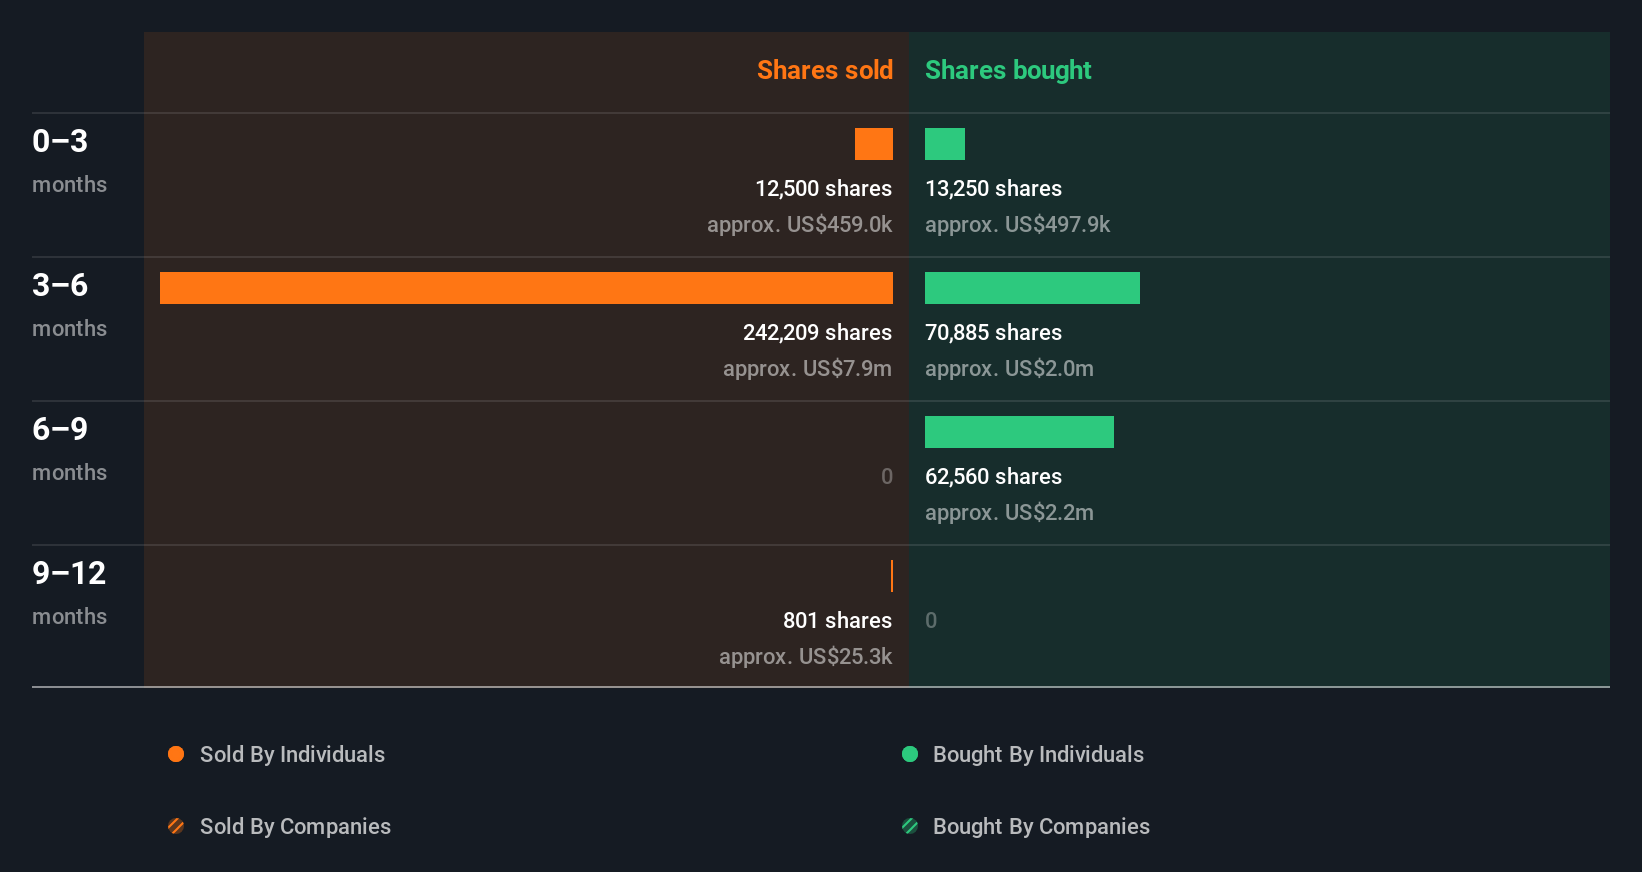Click the 801 shares value
Image resolution: width=1642 pixels, height=872 pixels.
(837, 620)
